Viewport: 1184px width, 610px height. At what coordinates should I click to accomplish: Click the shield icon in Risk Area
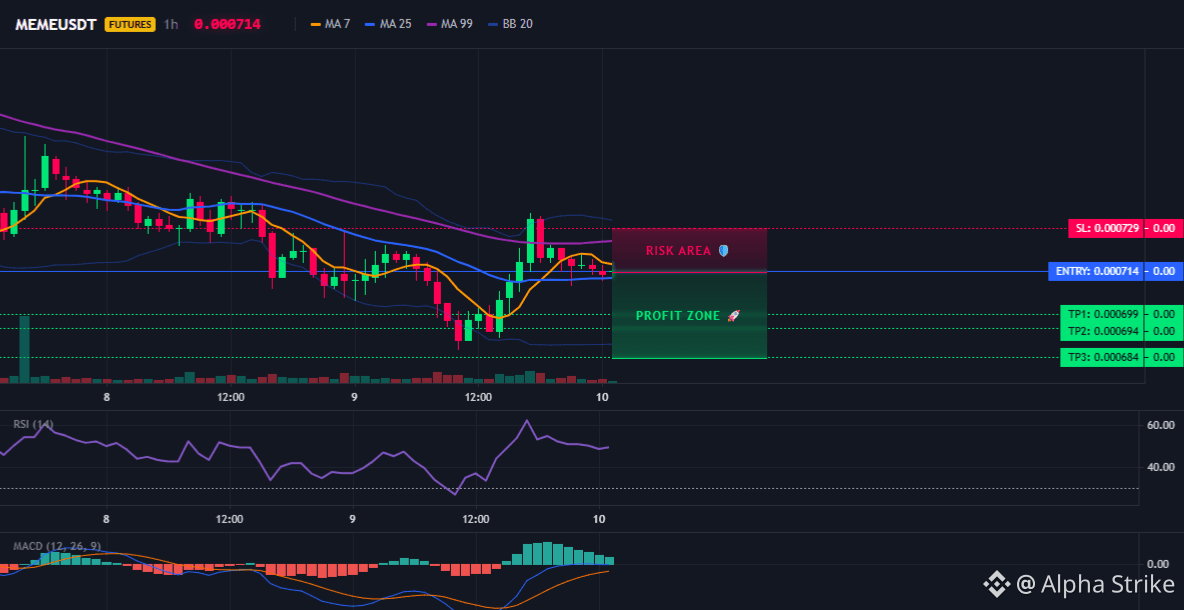723,251
